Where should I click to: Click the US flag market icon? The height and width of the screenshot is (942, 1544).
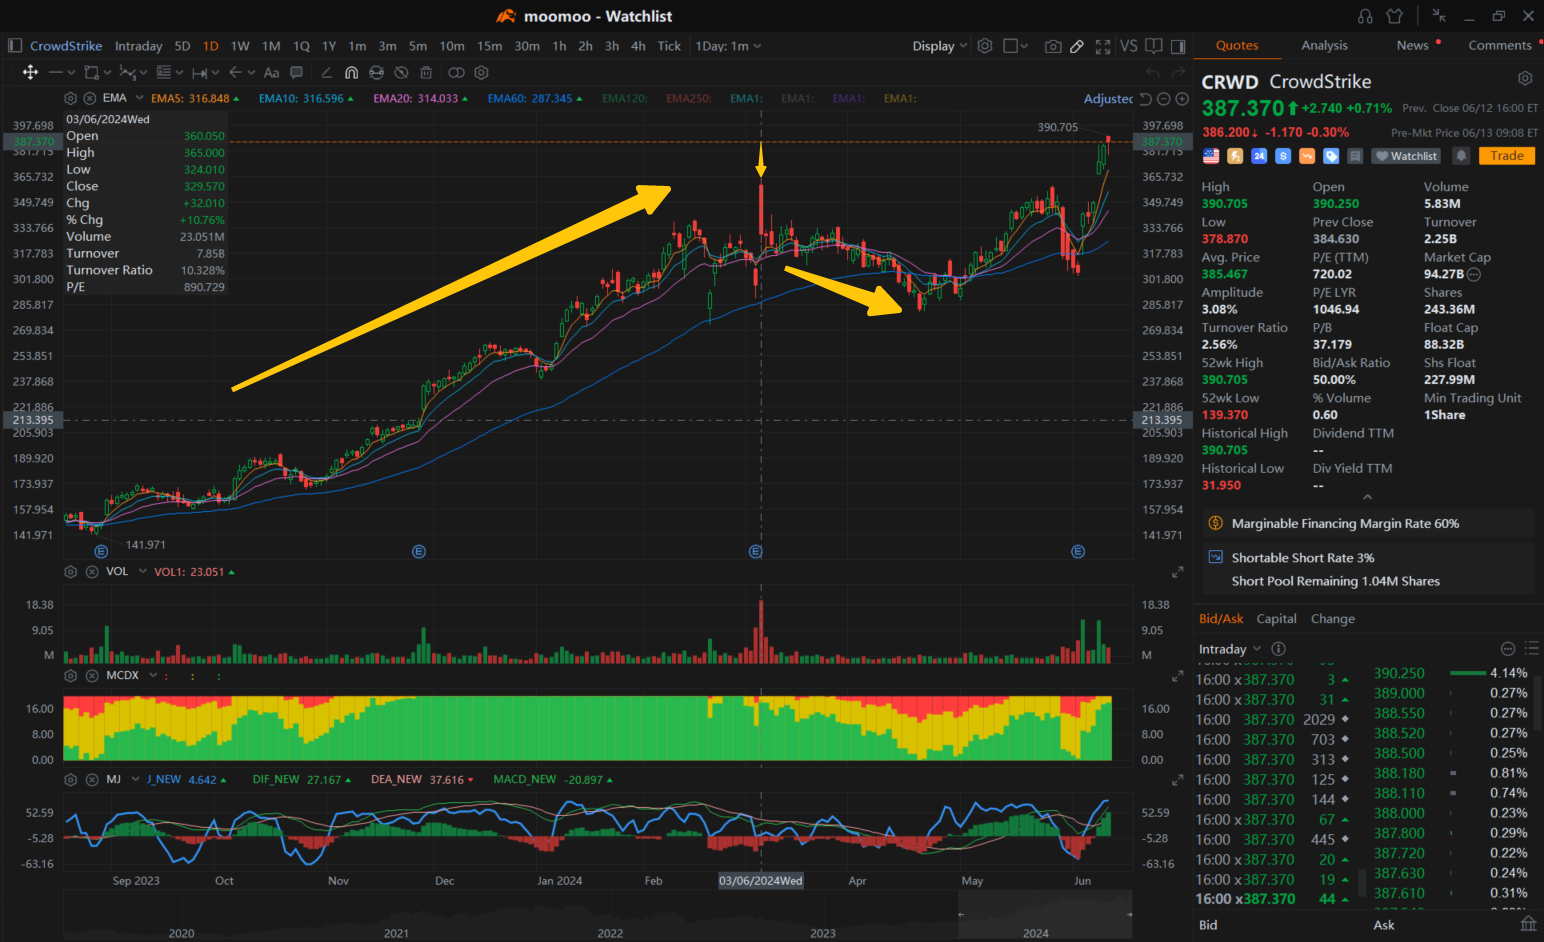pos(1211,156)
